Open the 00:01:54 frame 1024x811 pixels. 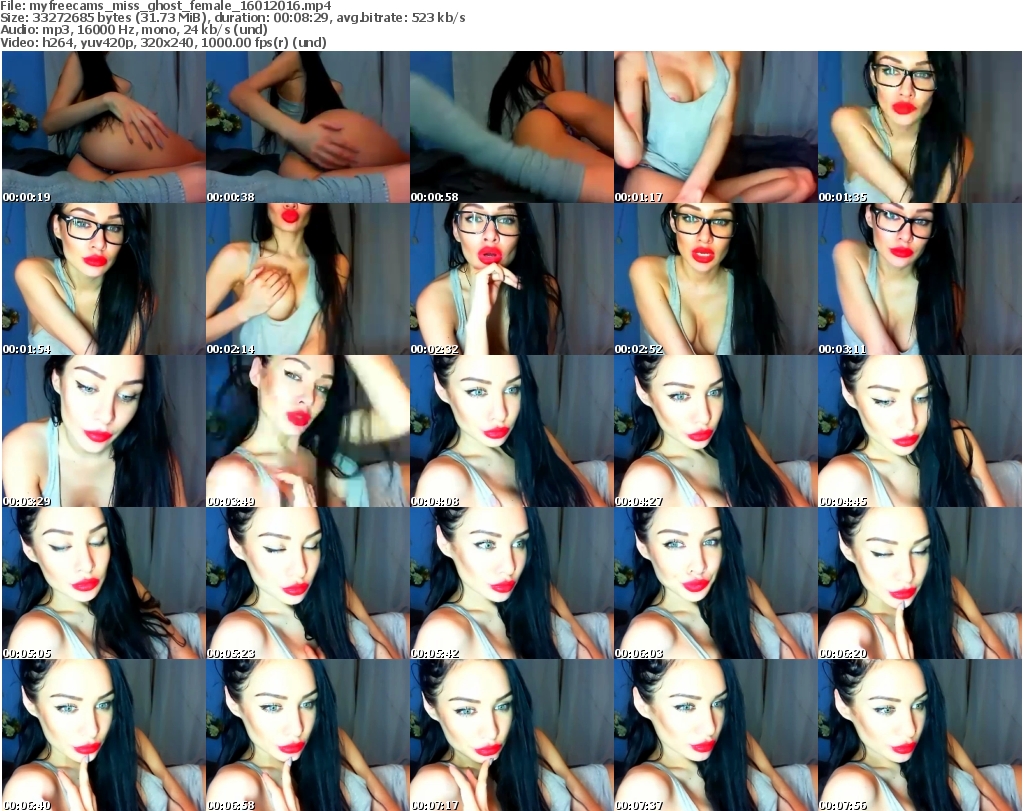click(x=104, y=279)
